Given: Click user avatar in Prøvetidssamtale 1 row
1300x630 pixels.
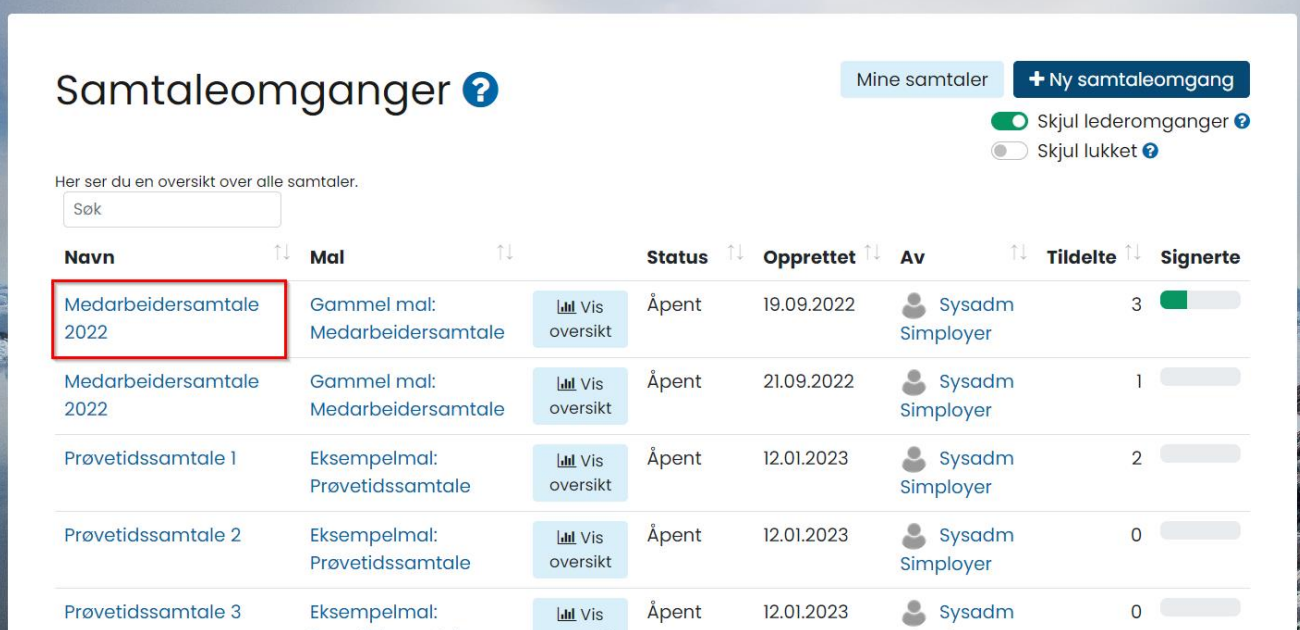Looking at the screenshot, I should coord(914,459).
